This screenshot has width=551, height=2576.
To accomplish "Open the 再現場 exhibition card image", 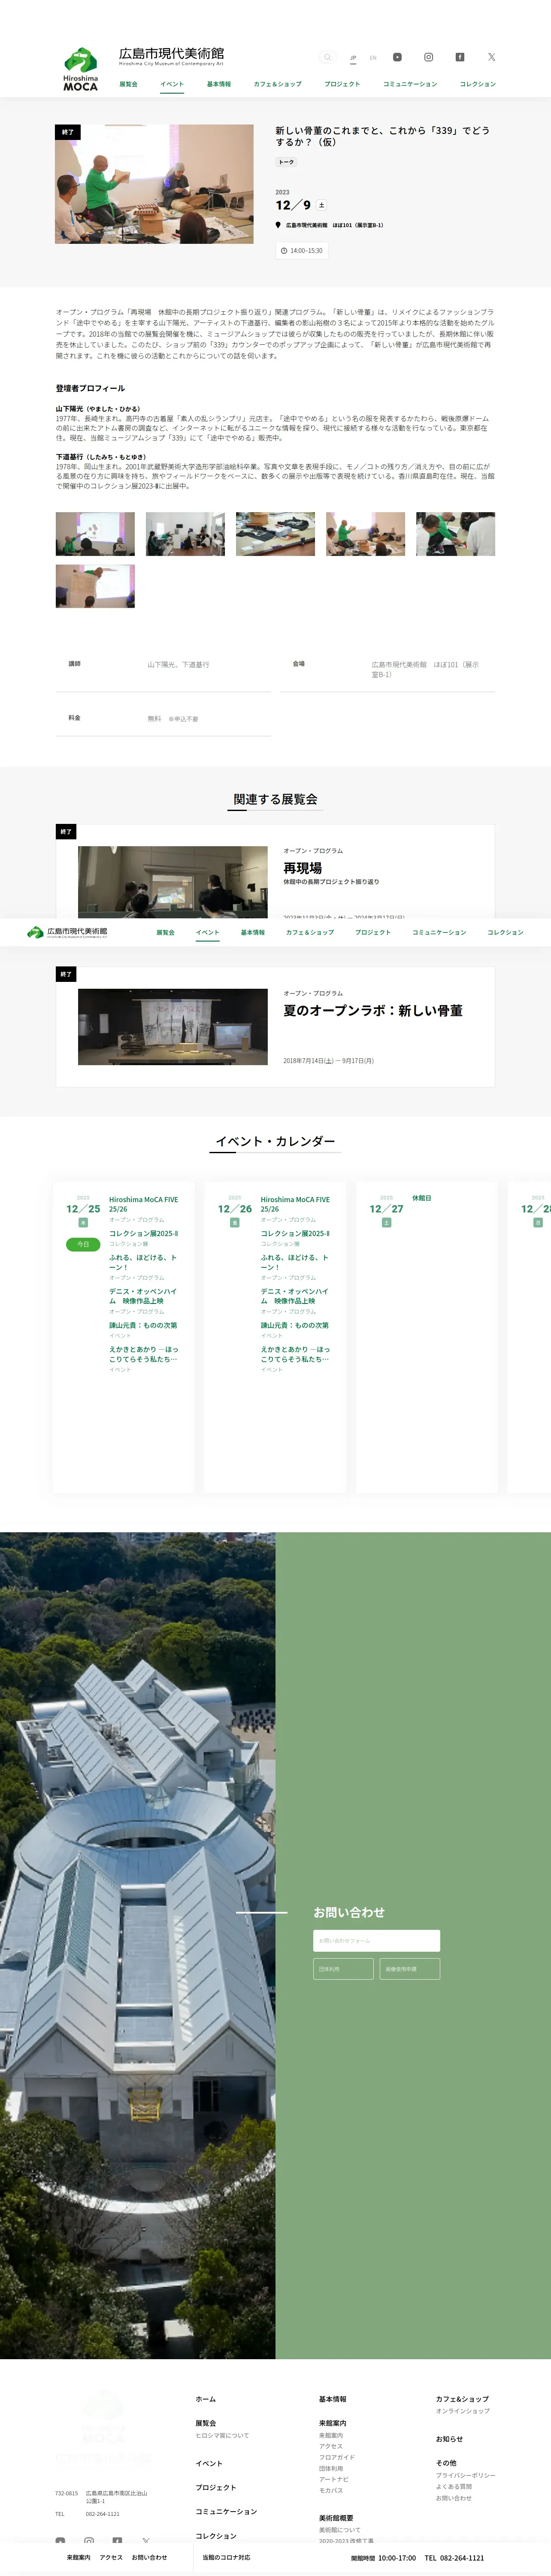I will [173, 882].
